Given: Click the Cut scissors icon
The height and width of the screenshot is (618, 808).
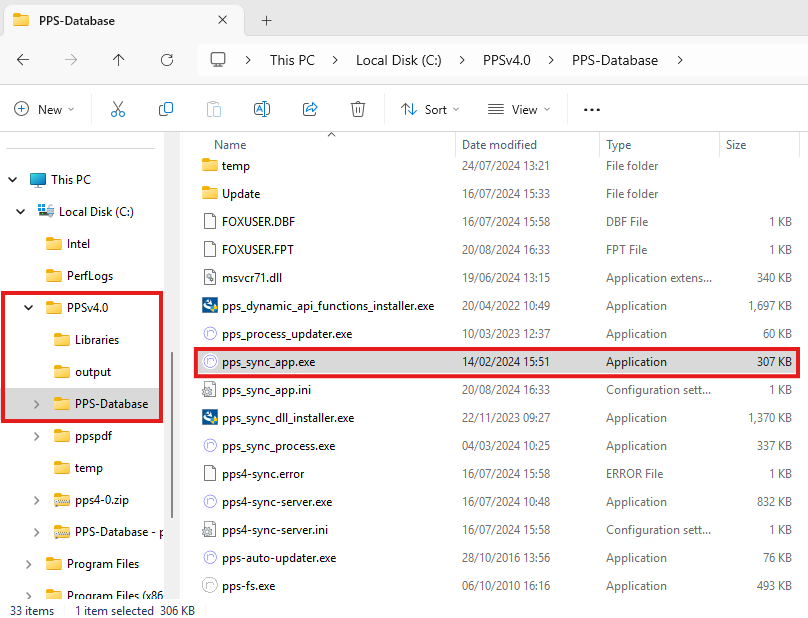Looking at the screenshot, I should [118, 109].
